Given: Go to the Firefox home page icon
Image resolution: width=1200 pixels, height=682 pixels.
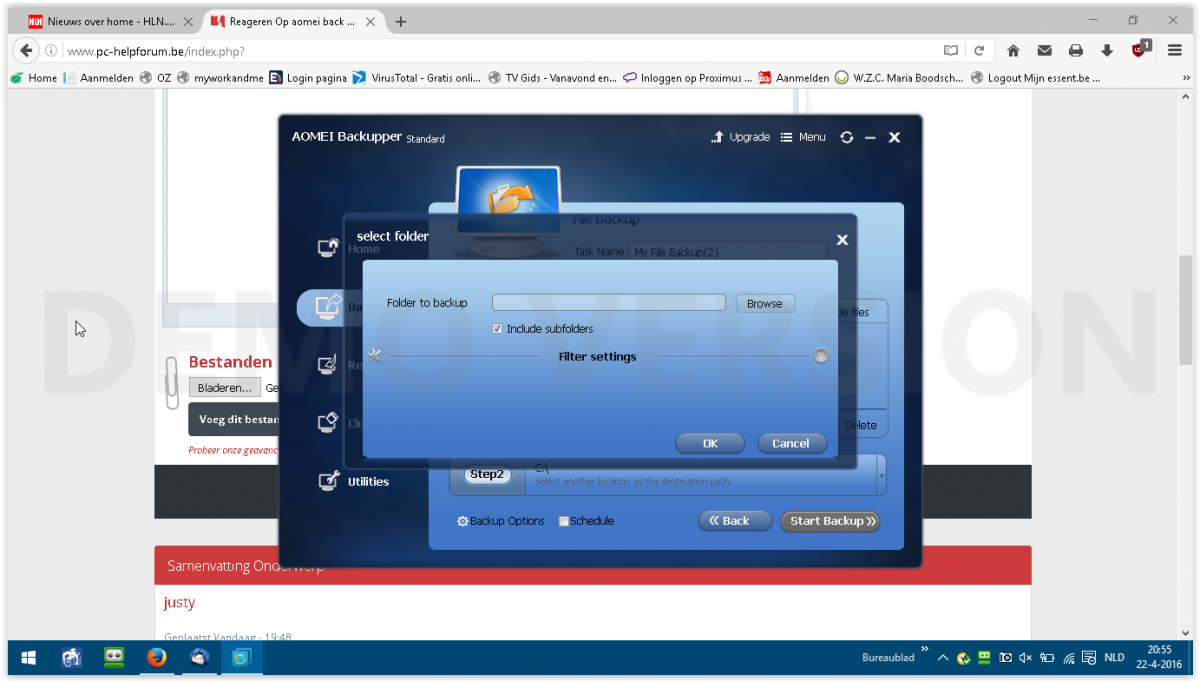Looking at the screenshot, I should point(1013,51).
